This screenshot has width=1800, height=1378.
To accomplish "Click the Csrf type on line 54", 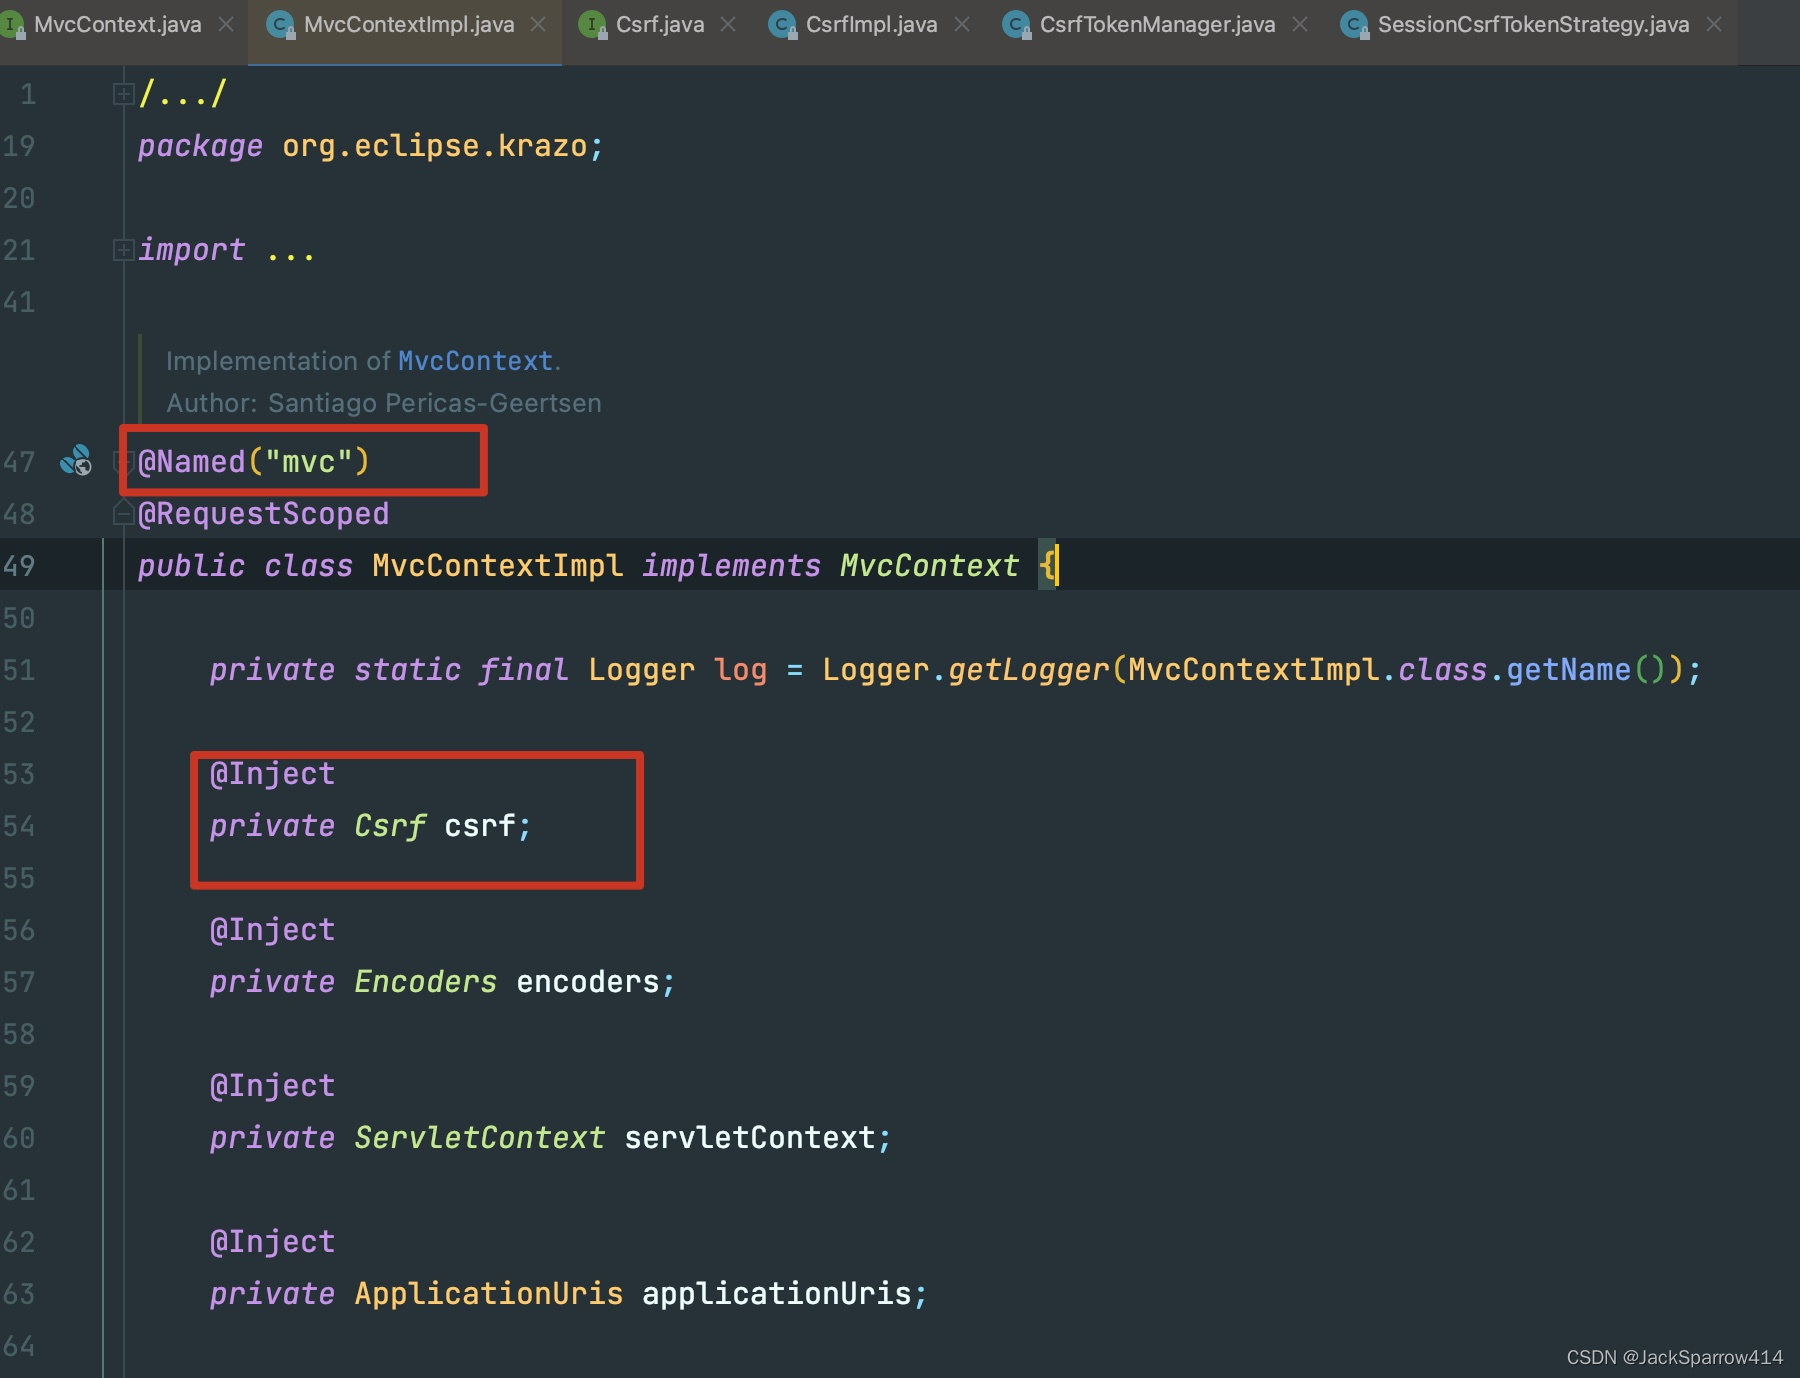I will [390, 826].
